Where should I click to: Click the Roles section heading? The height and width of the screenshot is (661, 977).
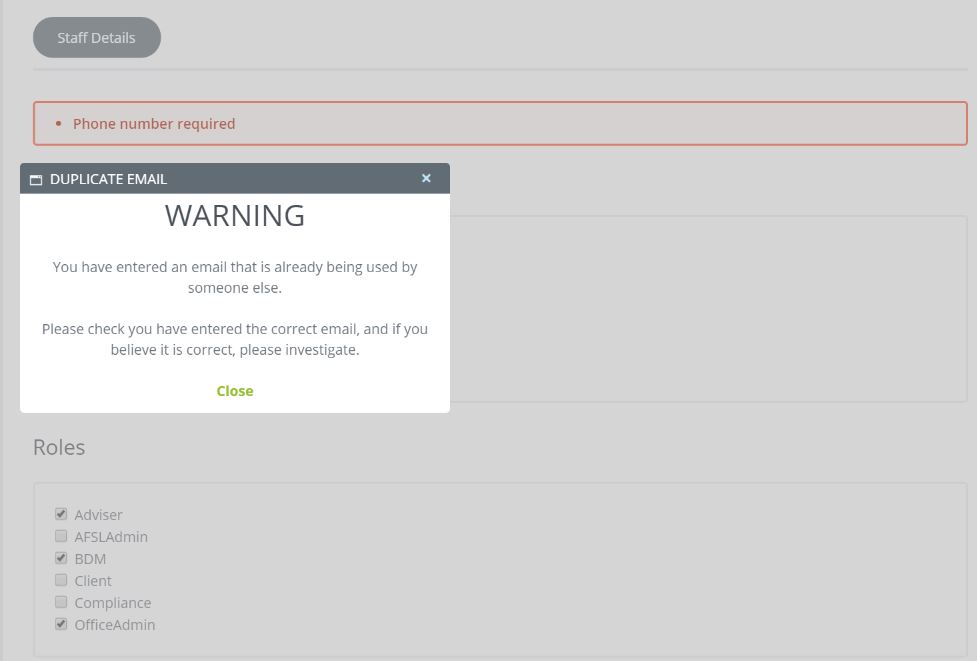point(59,447)
